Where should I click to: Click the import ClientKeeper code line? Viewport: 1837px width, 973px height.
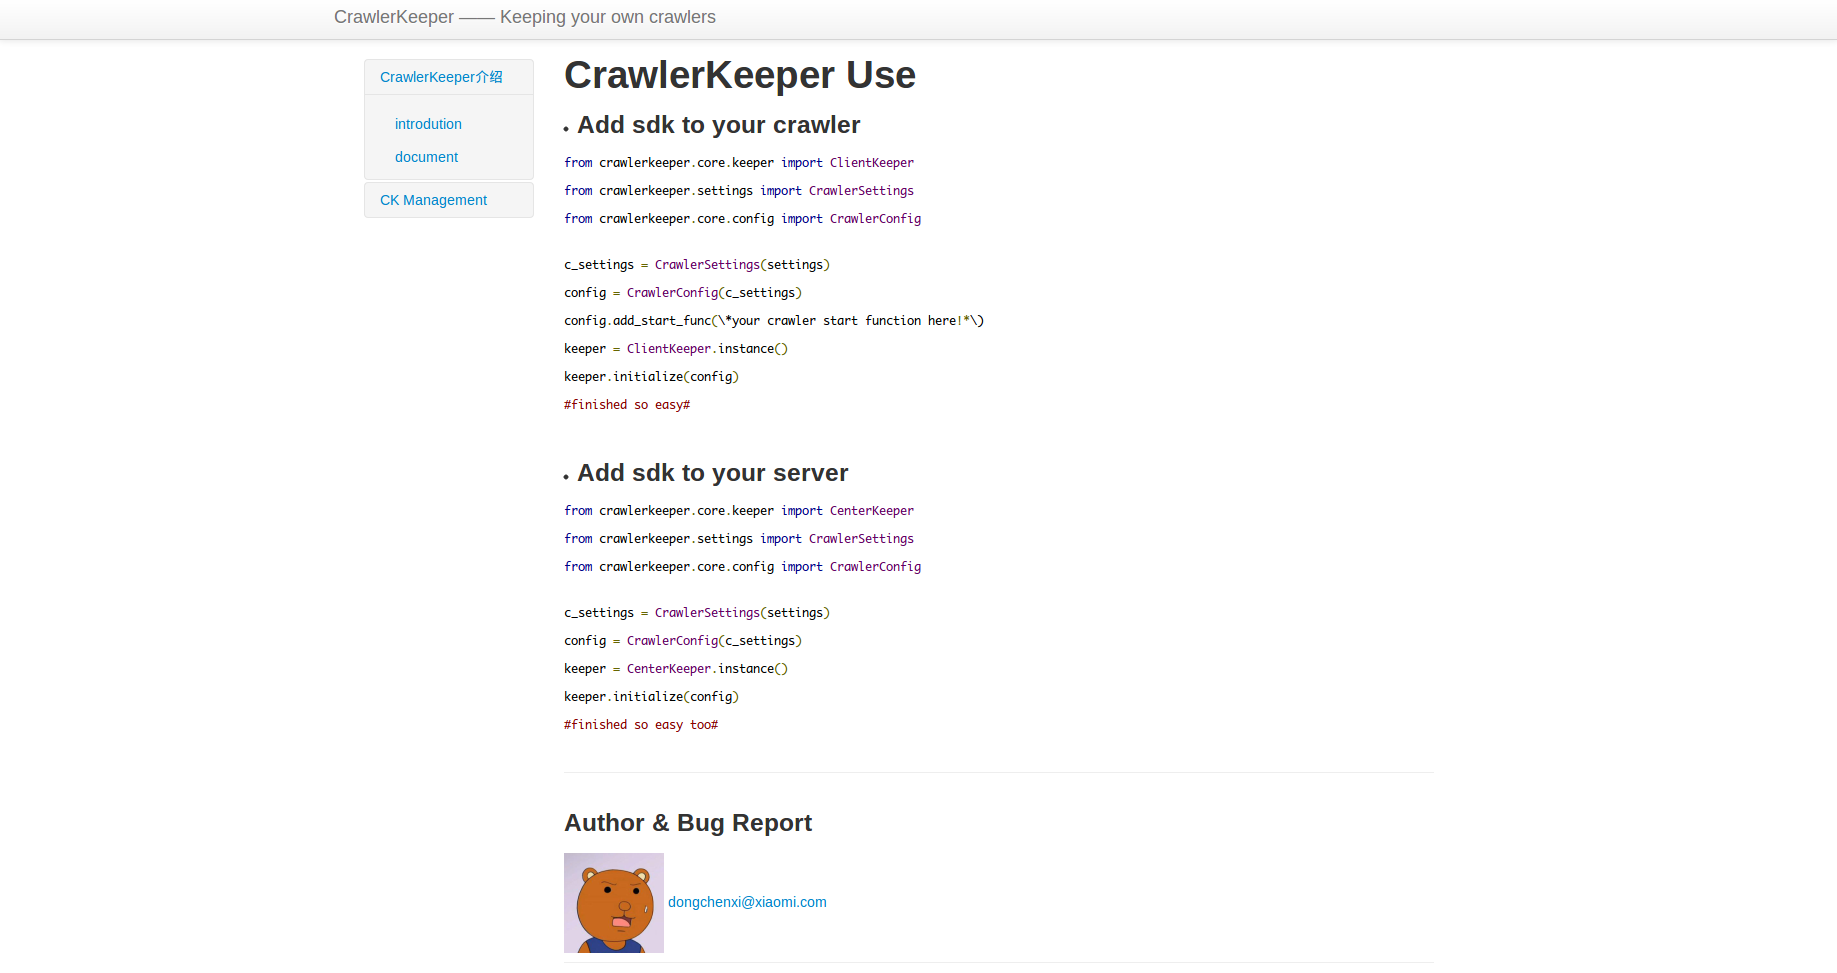[739, 163]
